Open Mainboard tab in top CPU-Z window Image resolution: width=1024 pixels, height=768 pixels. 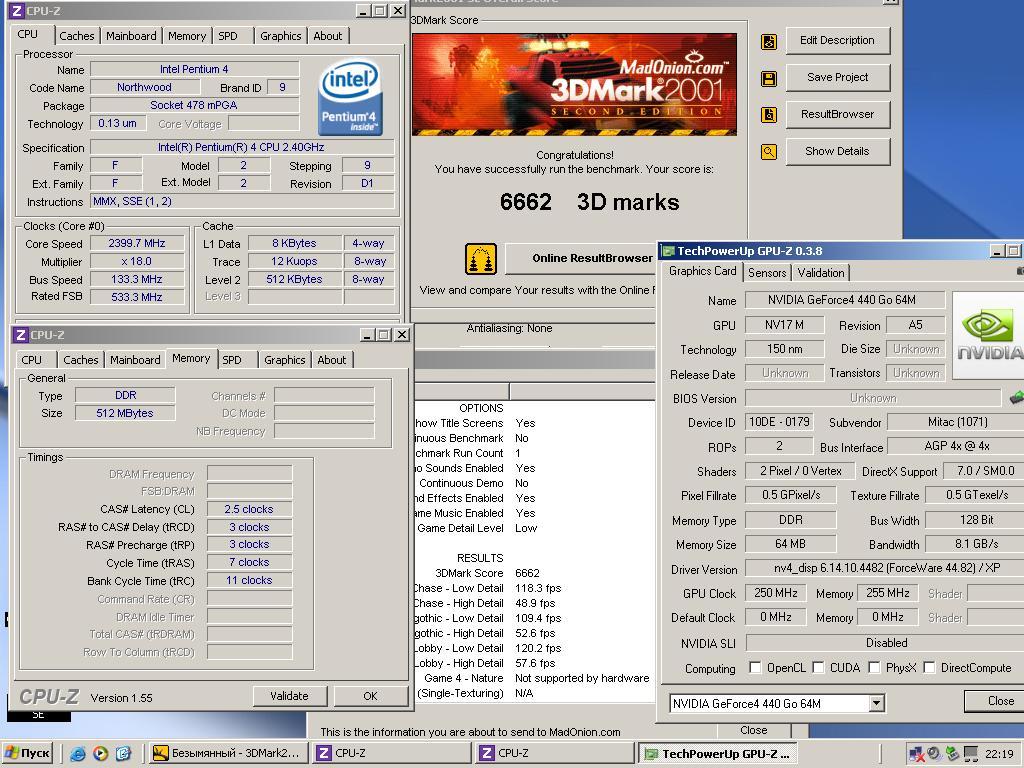(131, 36)
